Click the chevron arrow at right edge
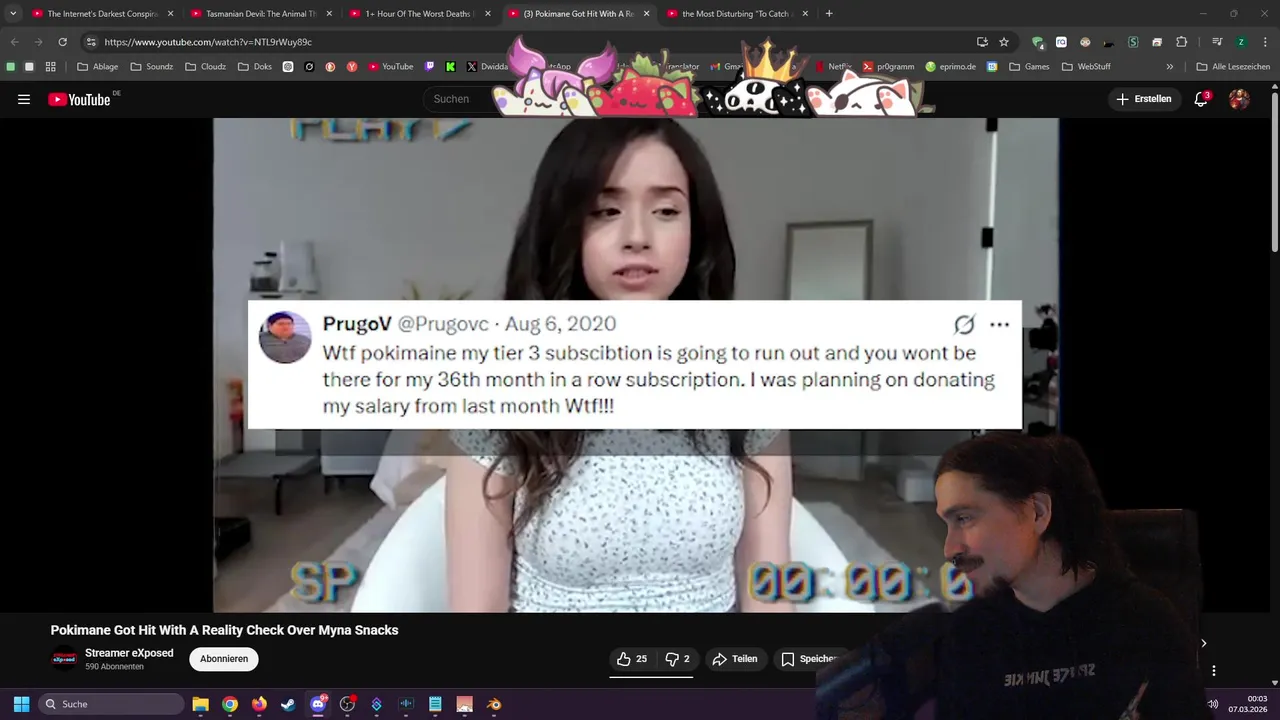The image size is (1280, 720). (1204, 643)
